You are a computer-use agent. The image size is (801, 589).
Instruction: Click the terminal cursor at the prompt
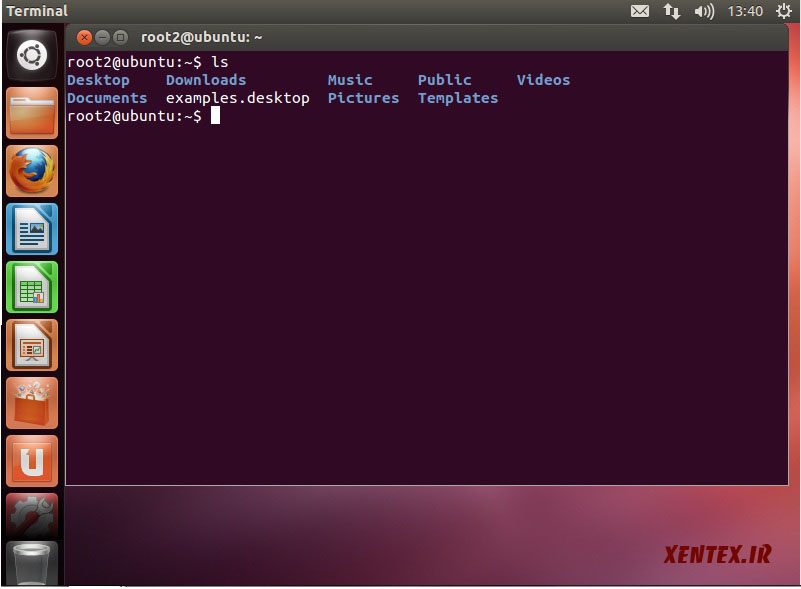(215, 116)
